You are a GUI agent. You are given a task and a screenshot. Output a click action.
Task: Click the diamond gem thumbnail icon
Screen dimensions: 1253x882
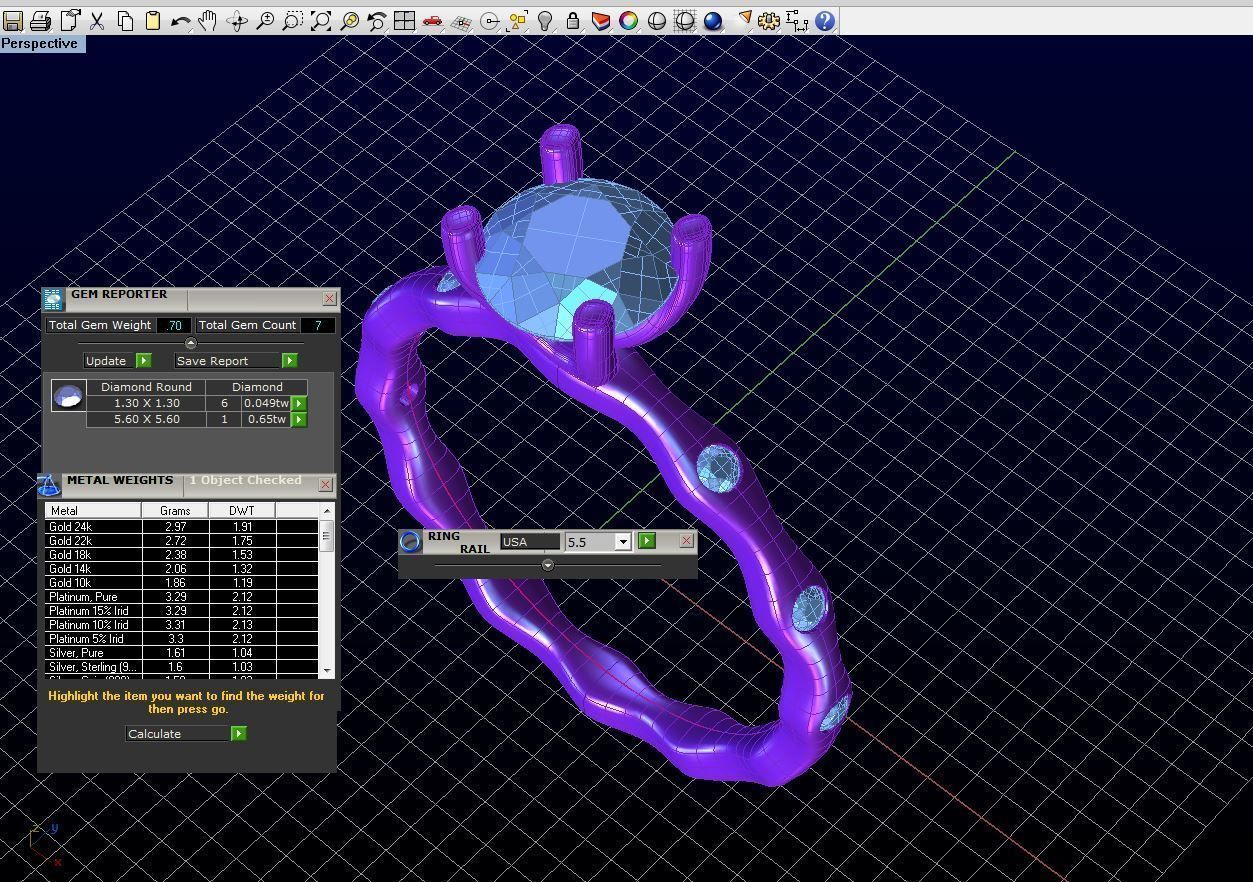68,396
